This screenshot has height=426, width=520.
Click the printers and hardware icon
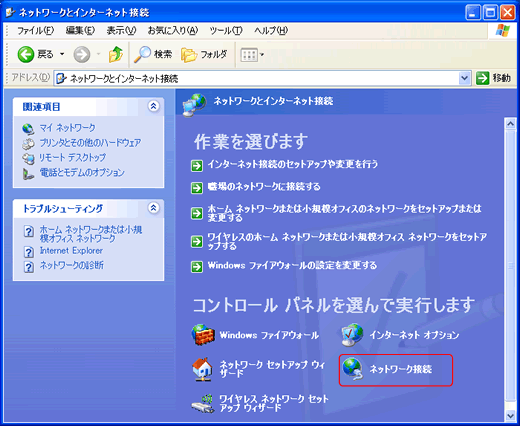pyautogui.click(x=28, y=144)
